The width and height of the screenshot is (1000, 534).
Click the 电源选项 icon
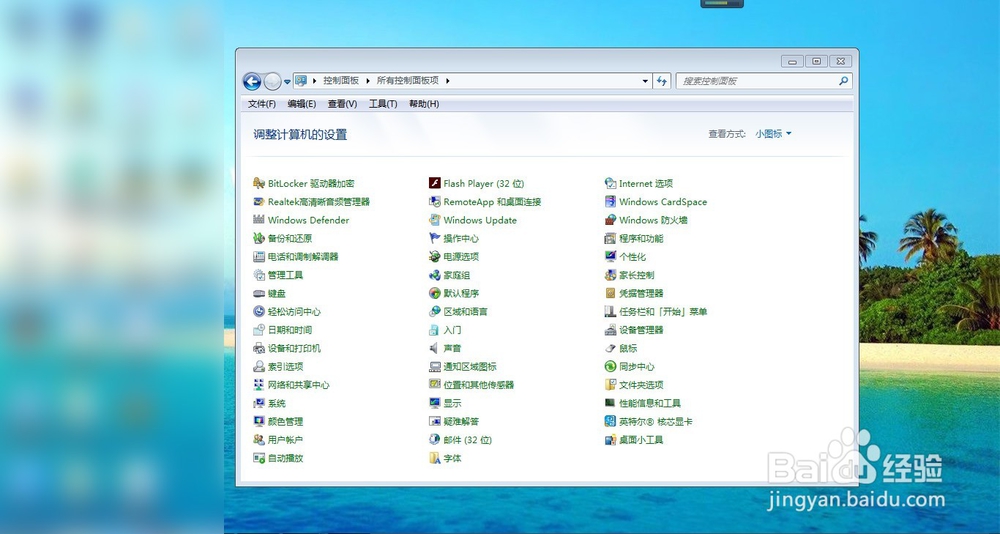[435, 257]
